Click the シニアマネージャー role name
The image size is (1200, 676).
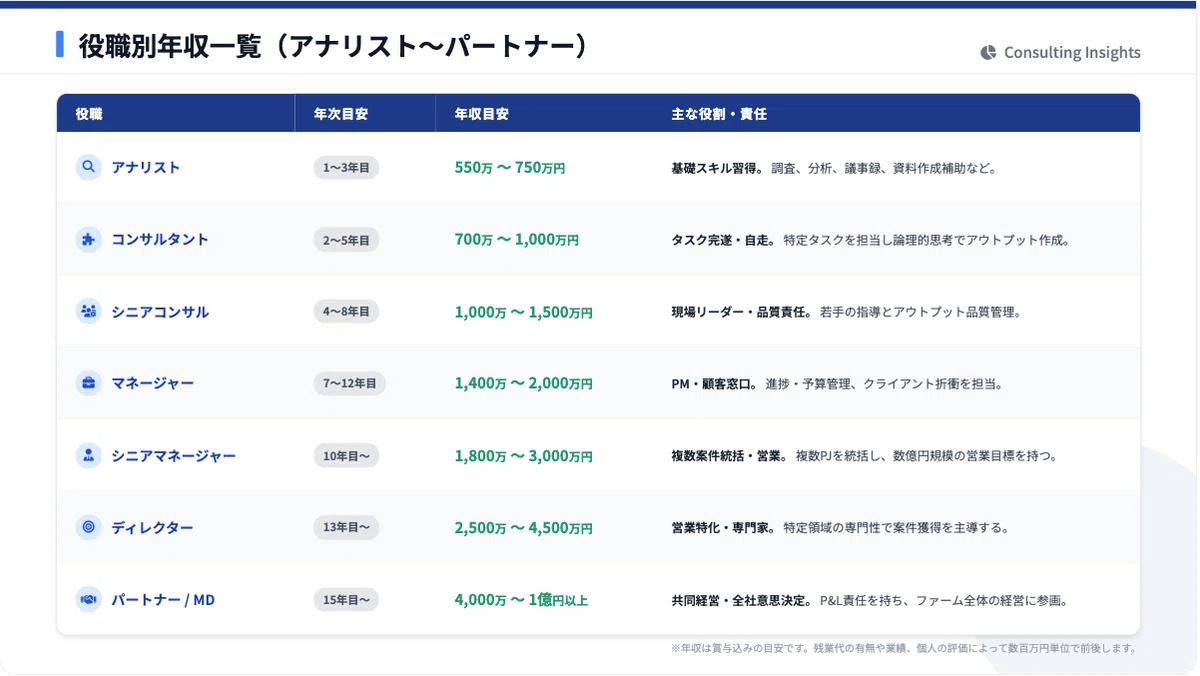click(174, 456)
